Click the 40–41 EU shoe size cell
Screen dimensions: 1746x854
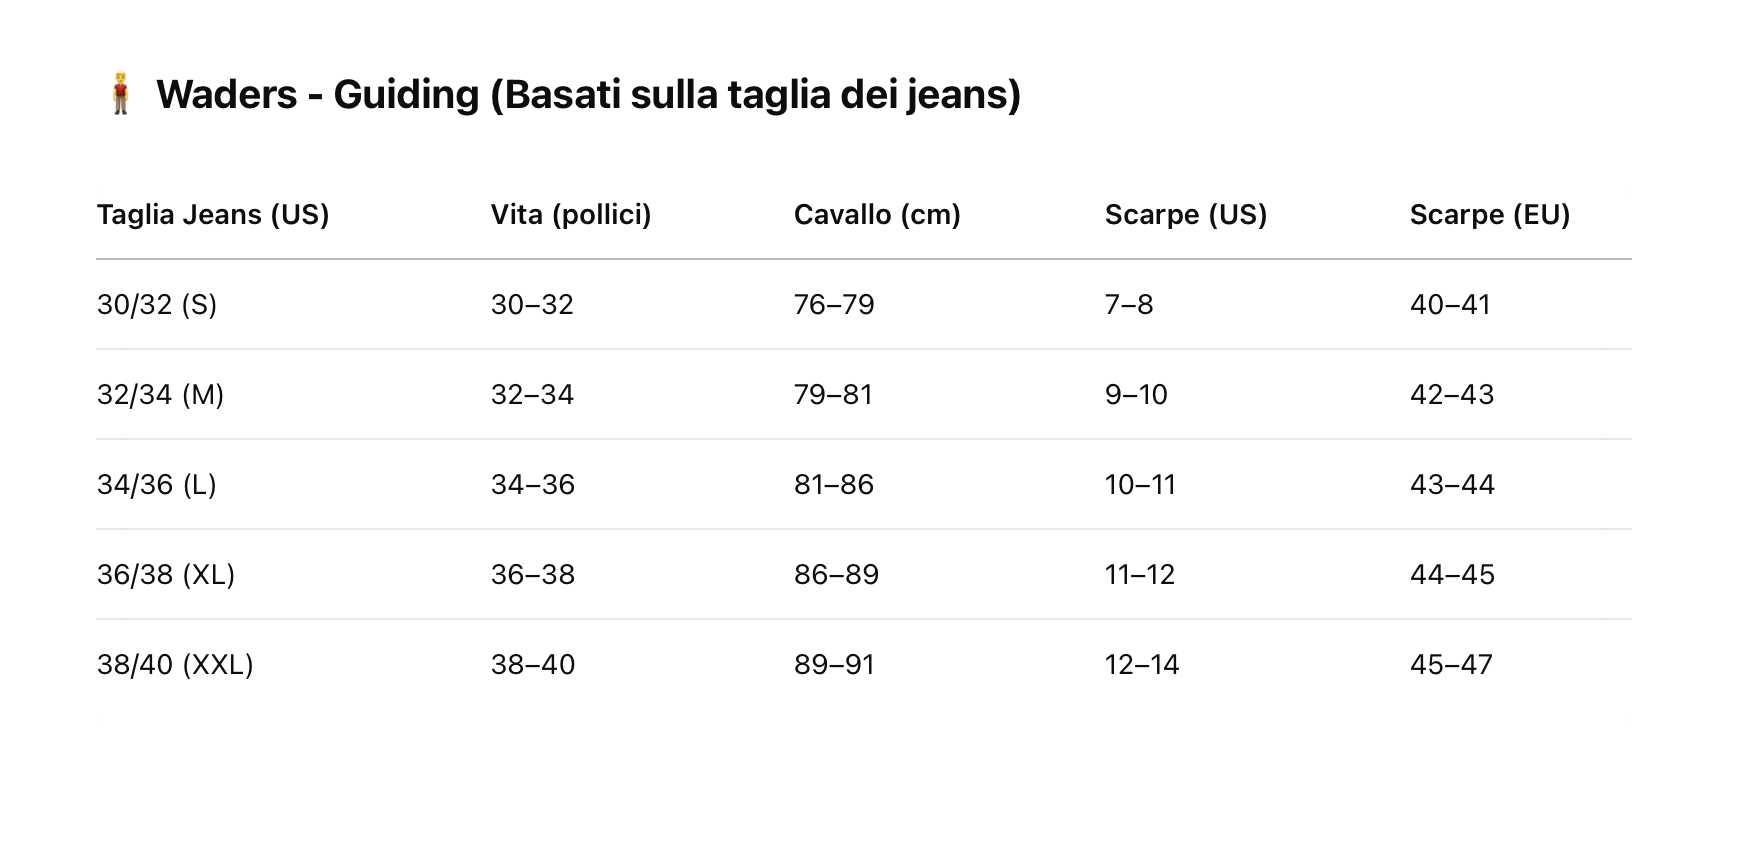pyautogui.click(x=1450, y=305)
